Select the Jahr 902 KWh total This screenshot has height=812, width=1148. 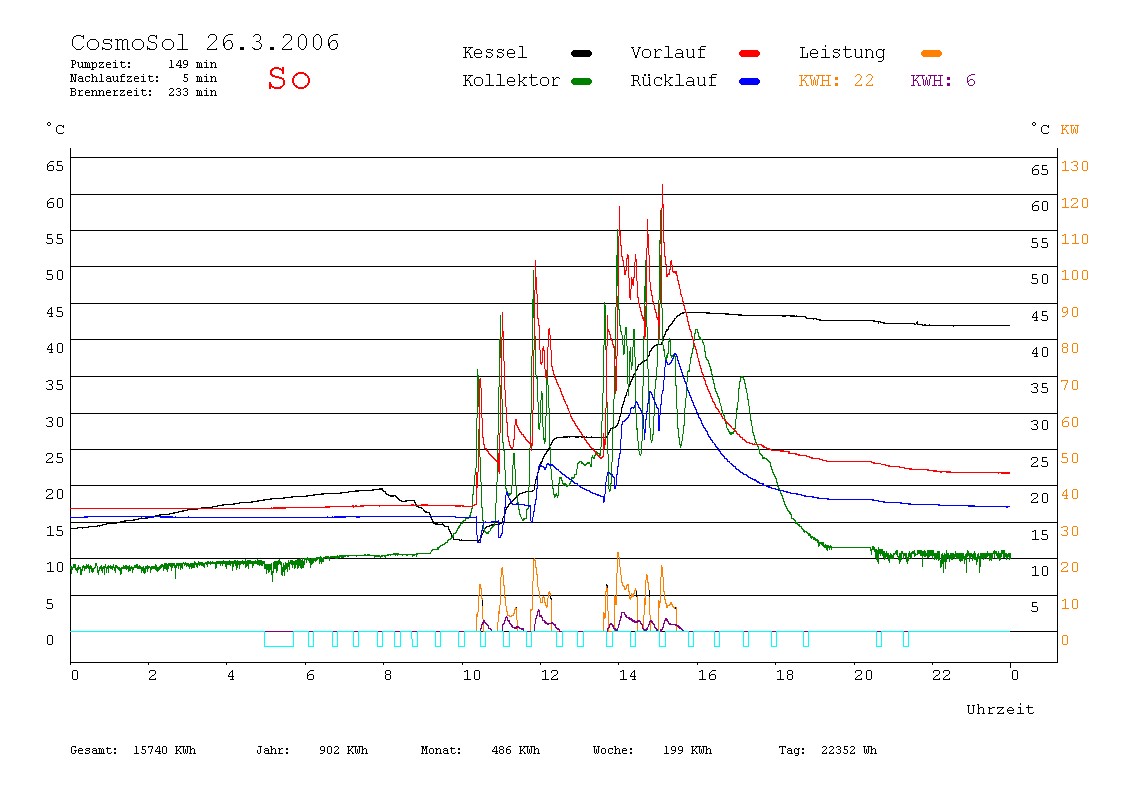coord(312,750)
